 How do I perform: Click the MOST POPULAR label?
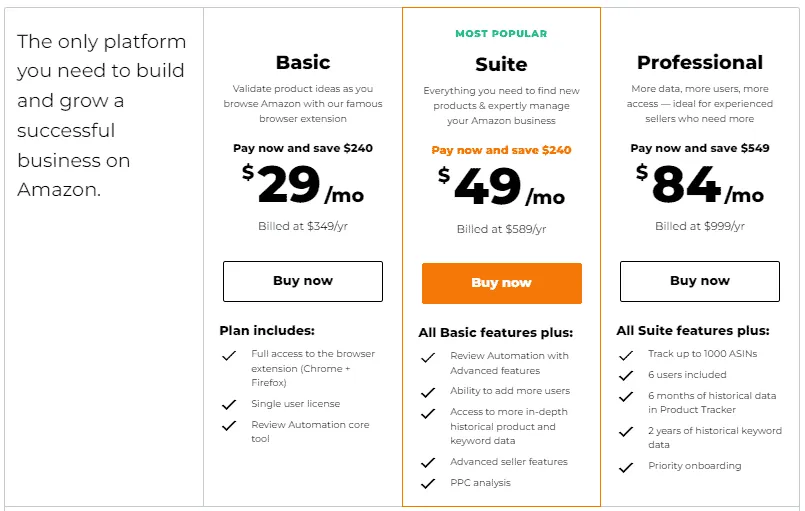(x=501, y=33)
